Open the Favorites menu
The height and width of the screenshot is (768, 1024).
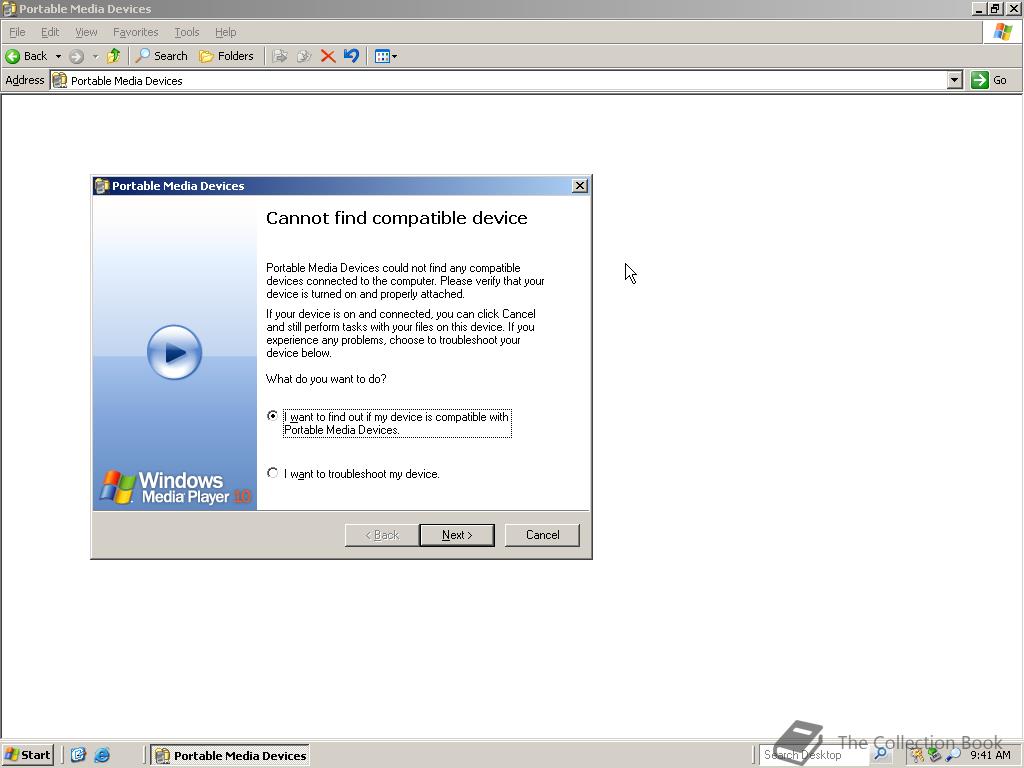(x=136, y=32)
